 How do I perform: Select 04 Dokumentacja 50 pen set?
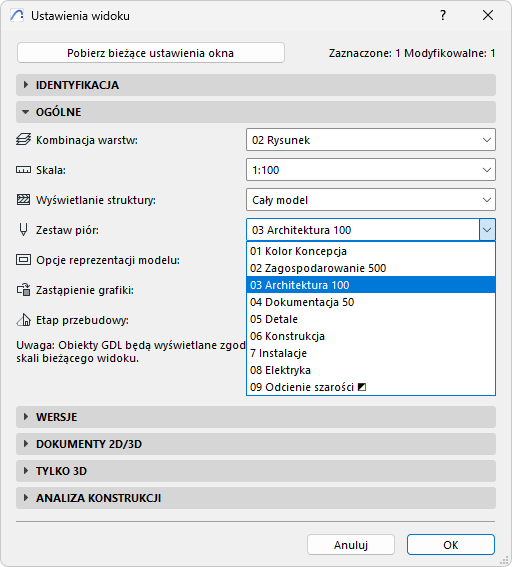coord(371,302)
